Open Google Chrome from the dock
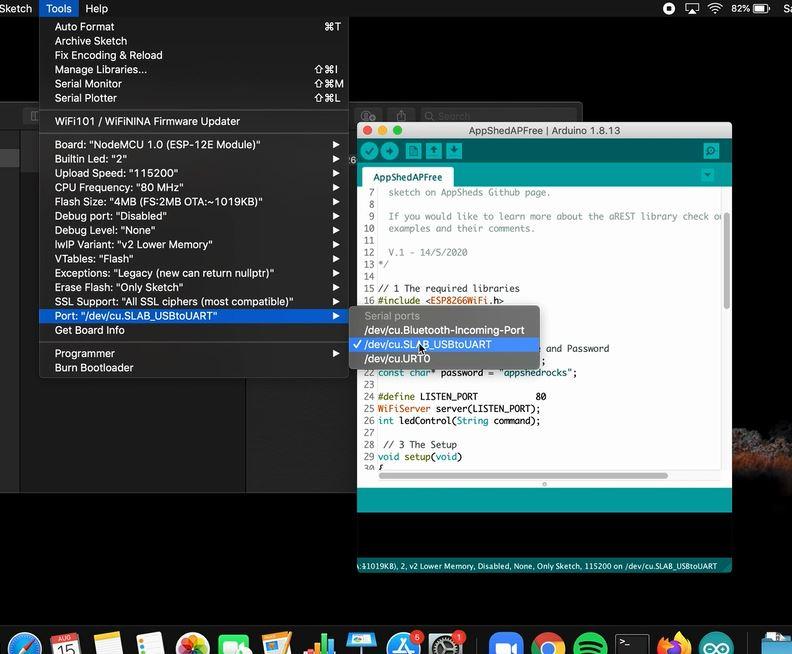The height and width of the screenshot is (654, 792). click(x=548, y=643)
